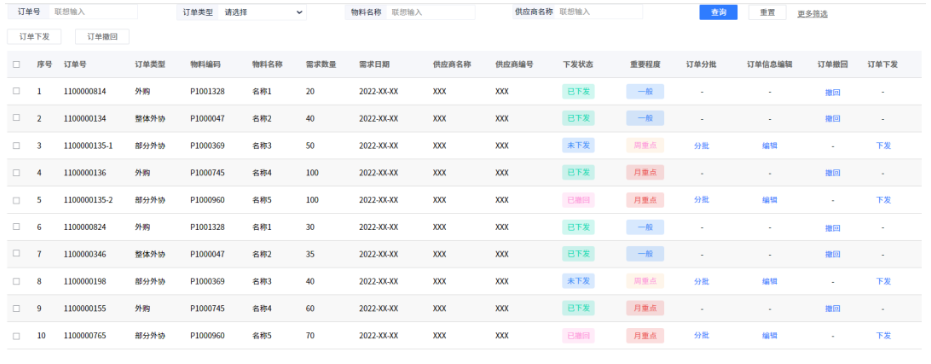Click the blue 查询 button
This screenshot has width=931, height=364.
[718, 12]
